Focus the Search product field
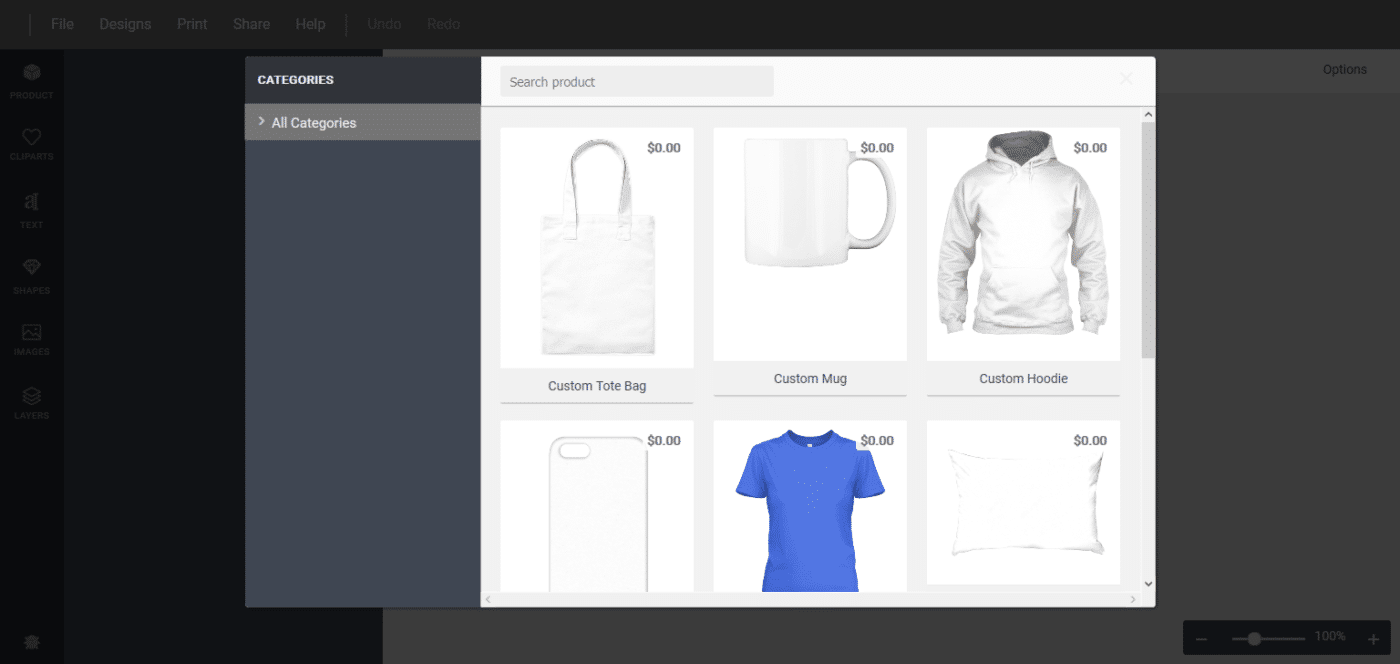Viewport: 1400px width, 664px height. [x=637, y=82]
